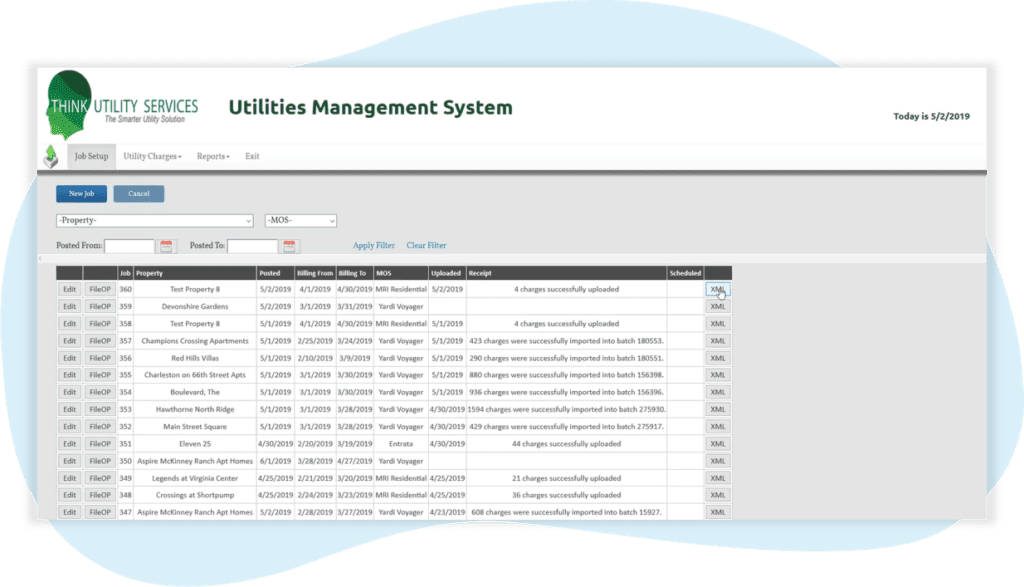Open XML for job 357 Champions Crossing
Image resolution: width=1024 pixels, height=587 pixels.
point(717,341)
